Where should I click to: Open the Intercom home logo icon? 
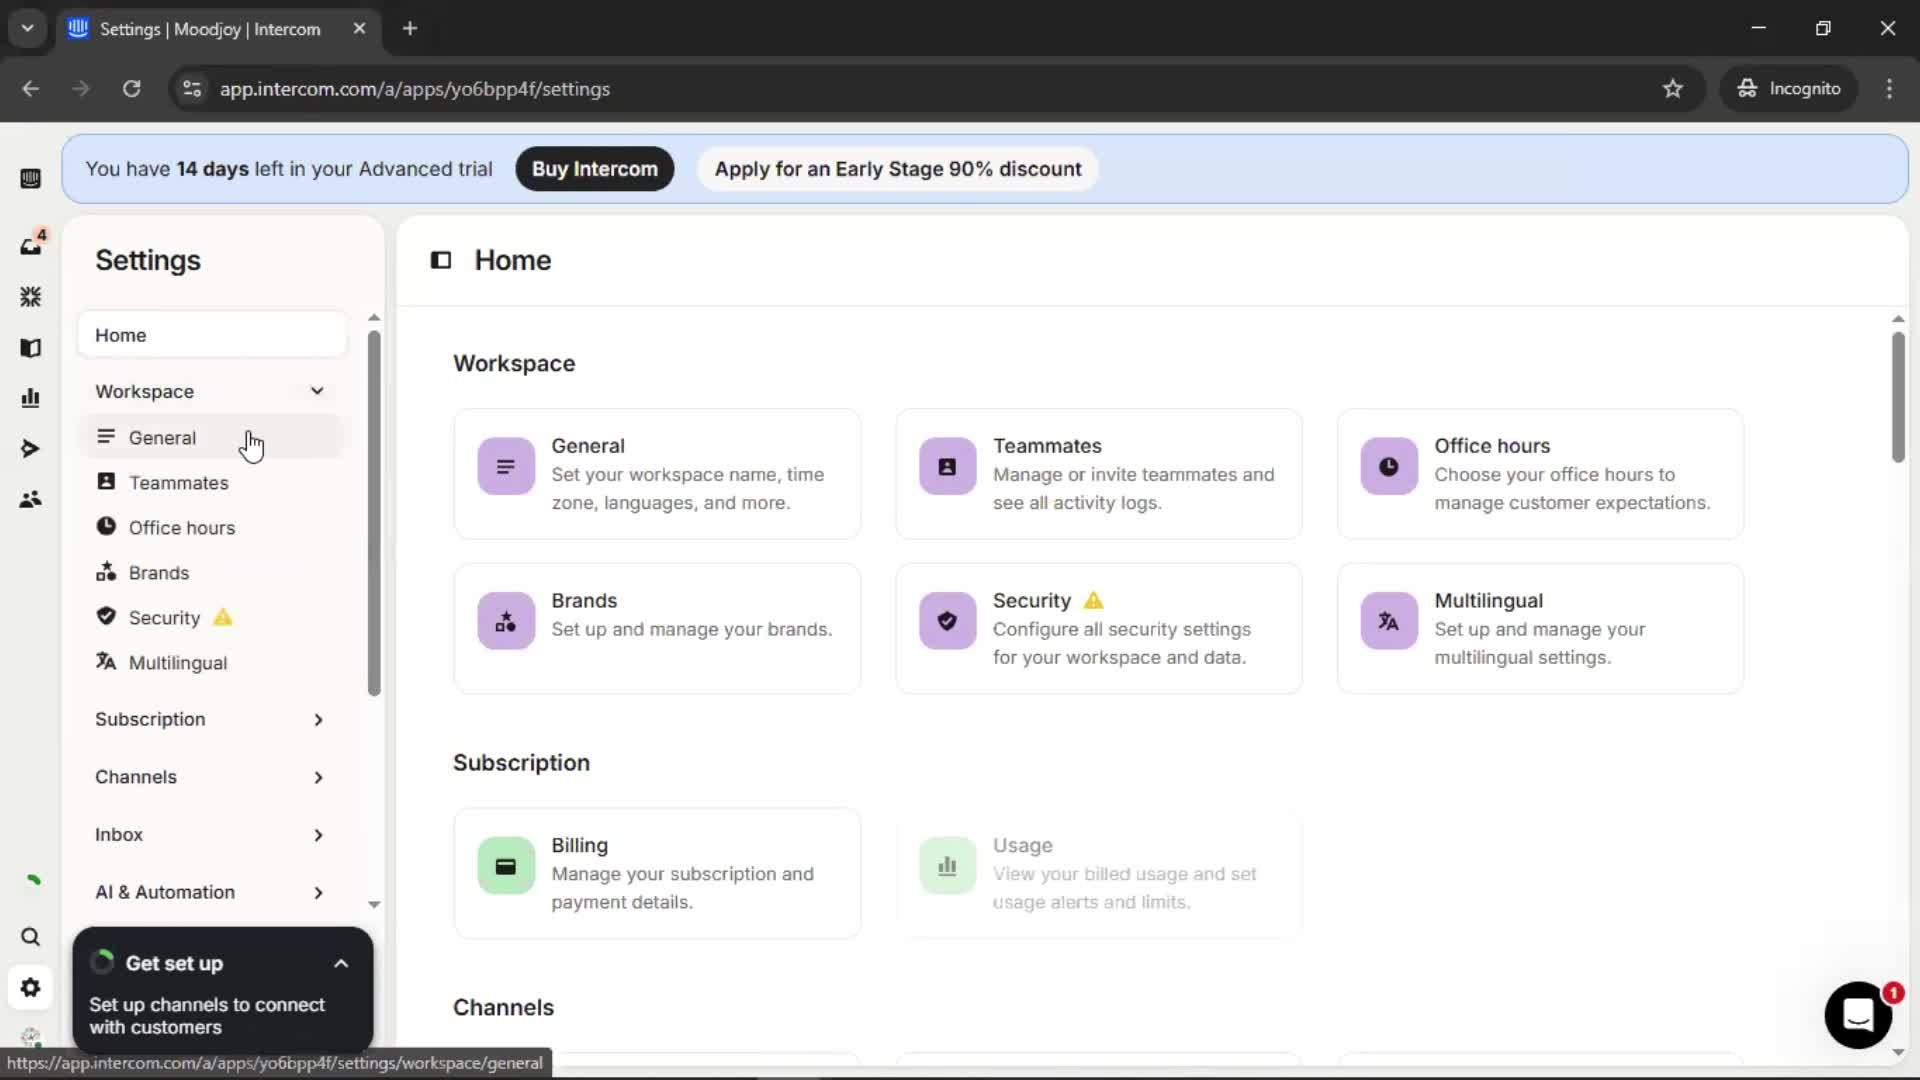click(30, 179)
